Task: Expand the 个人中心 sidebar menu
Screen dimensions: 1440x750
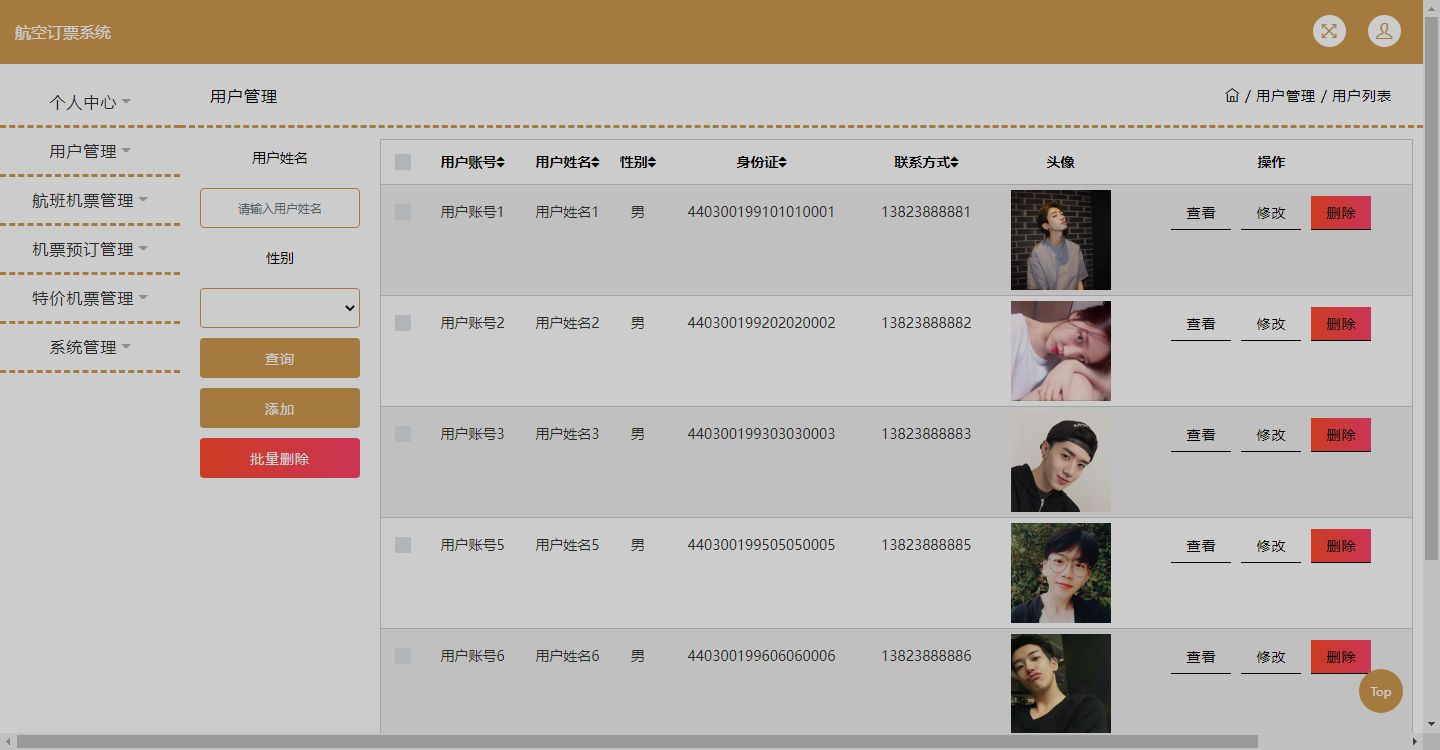Action: [x=90, y=102]
